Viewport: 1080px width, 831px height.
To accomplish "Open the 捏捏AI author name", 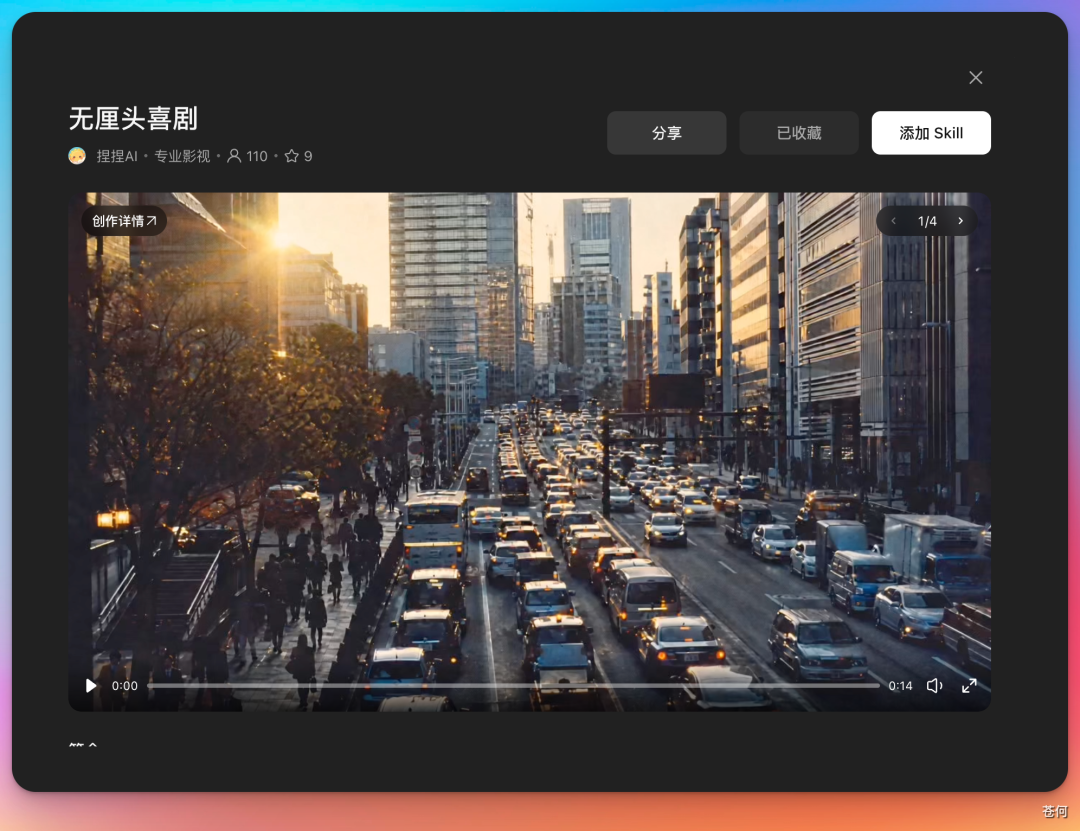I will (116, 156).
